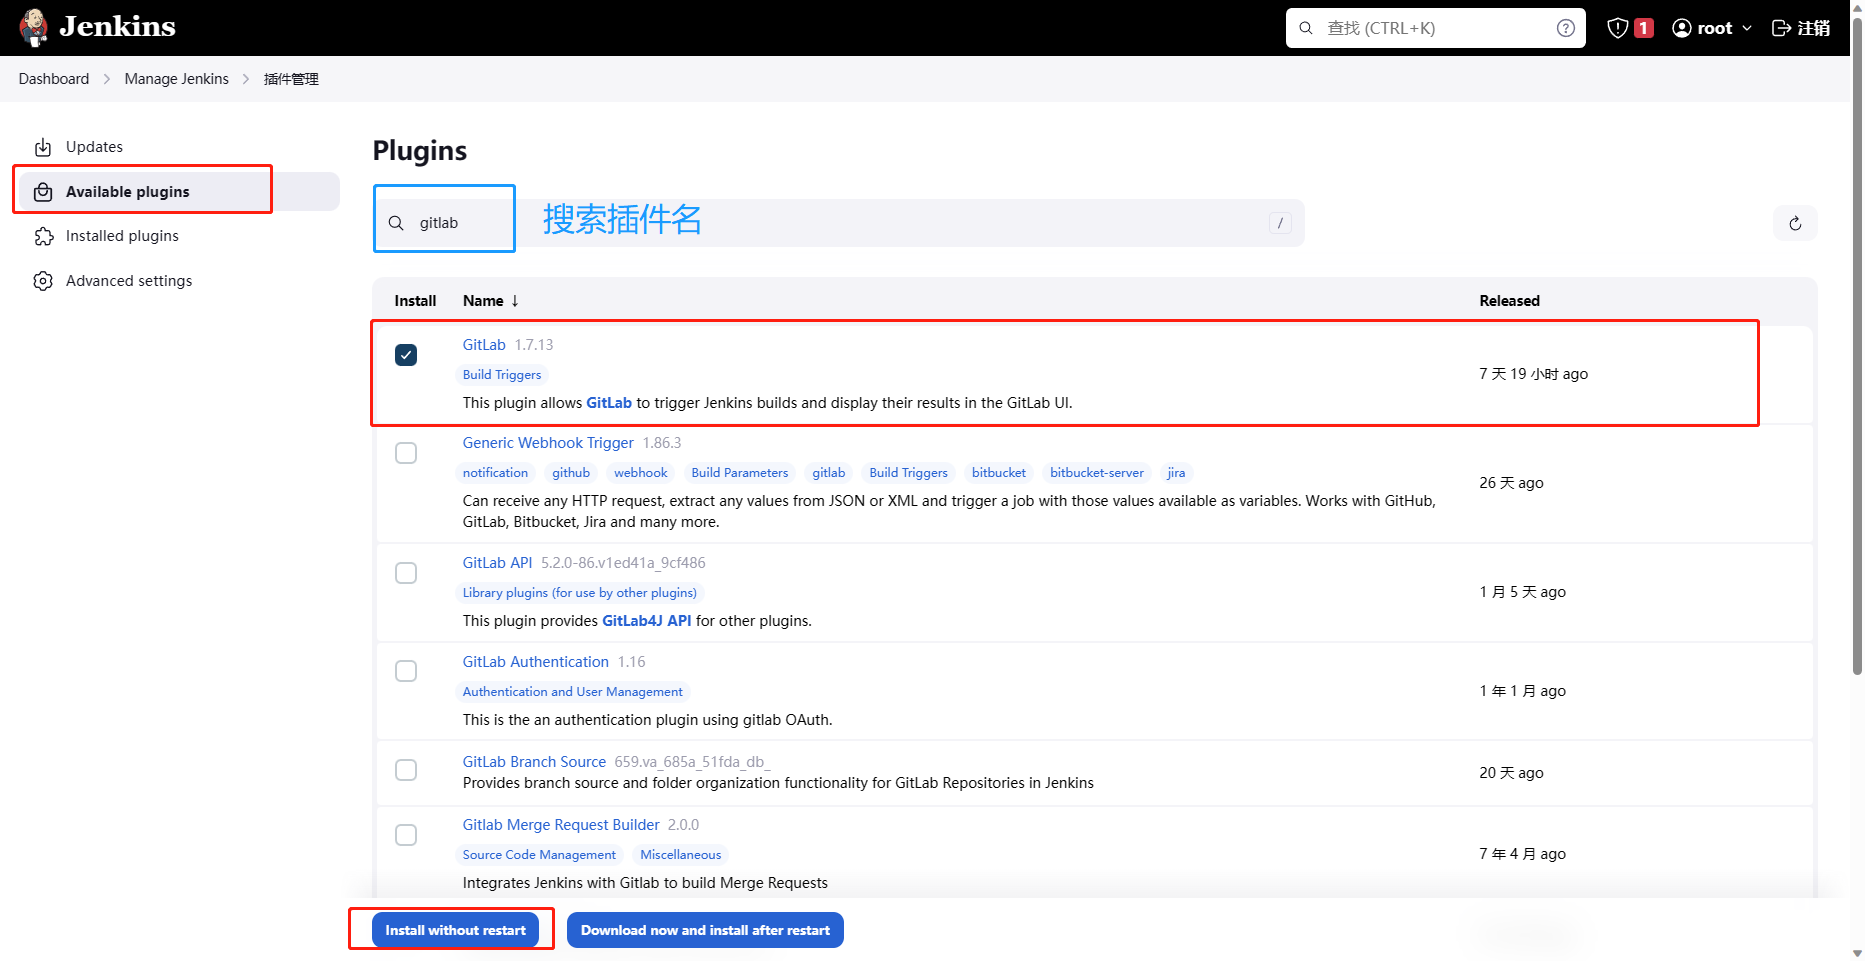Expand the chevron after Manage Jenkins breadcrumb
1865x961 pixels.
pos(246,79)
